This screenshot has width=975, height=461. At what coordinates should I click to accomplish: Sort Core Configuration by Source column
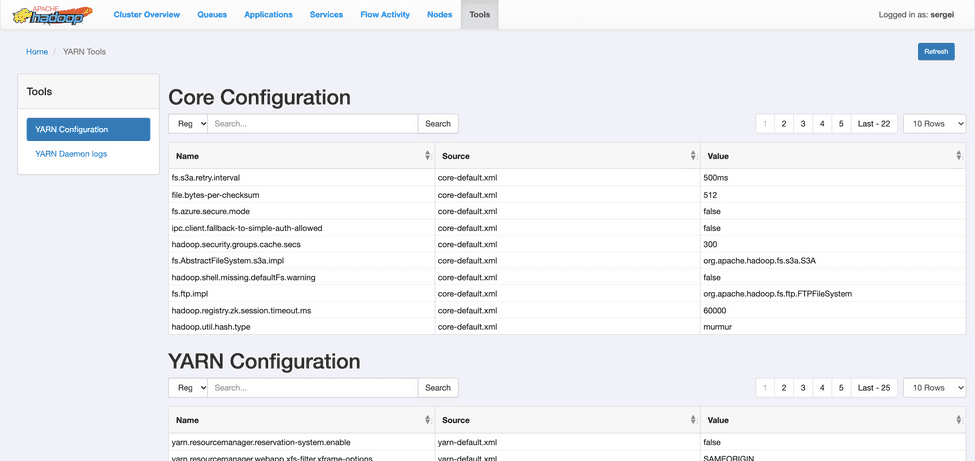coord(692,156)
